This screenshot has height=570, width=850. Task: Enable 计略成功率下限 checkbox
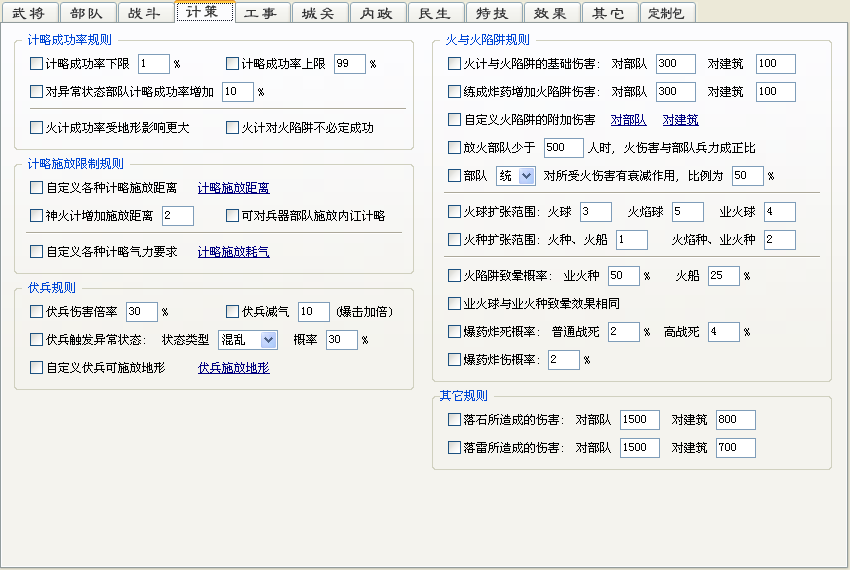36,64
